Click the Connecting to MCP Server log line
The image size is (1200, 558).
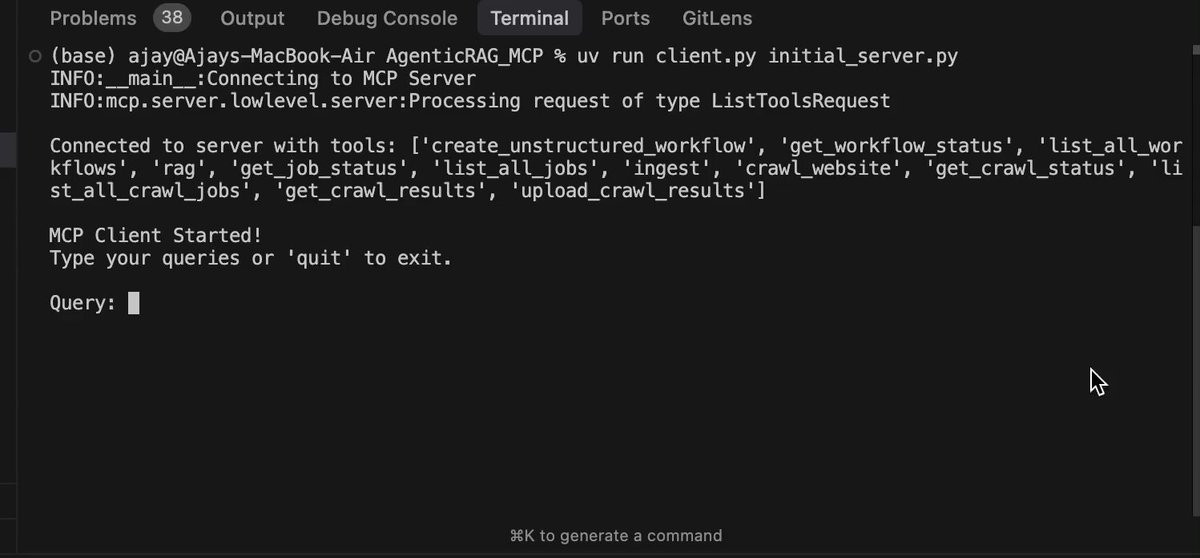tap(263, 78)
